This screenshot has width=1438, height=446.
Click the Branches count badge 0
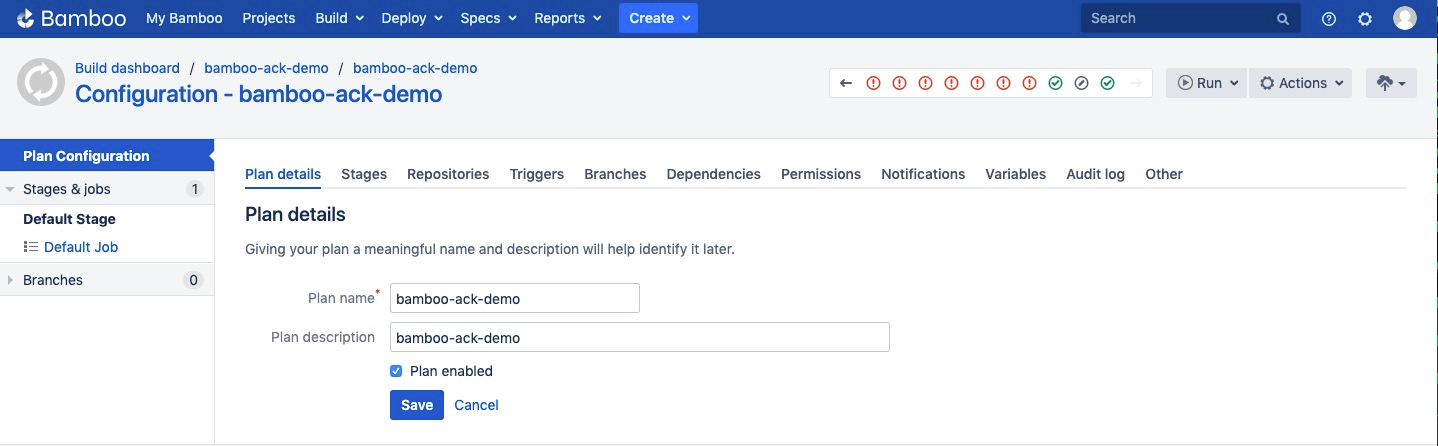click(194, 280)
